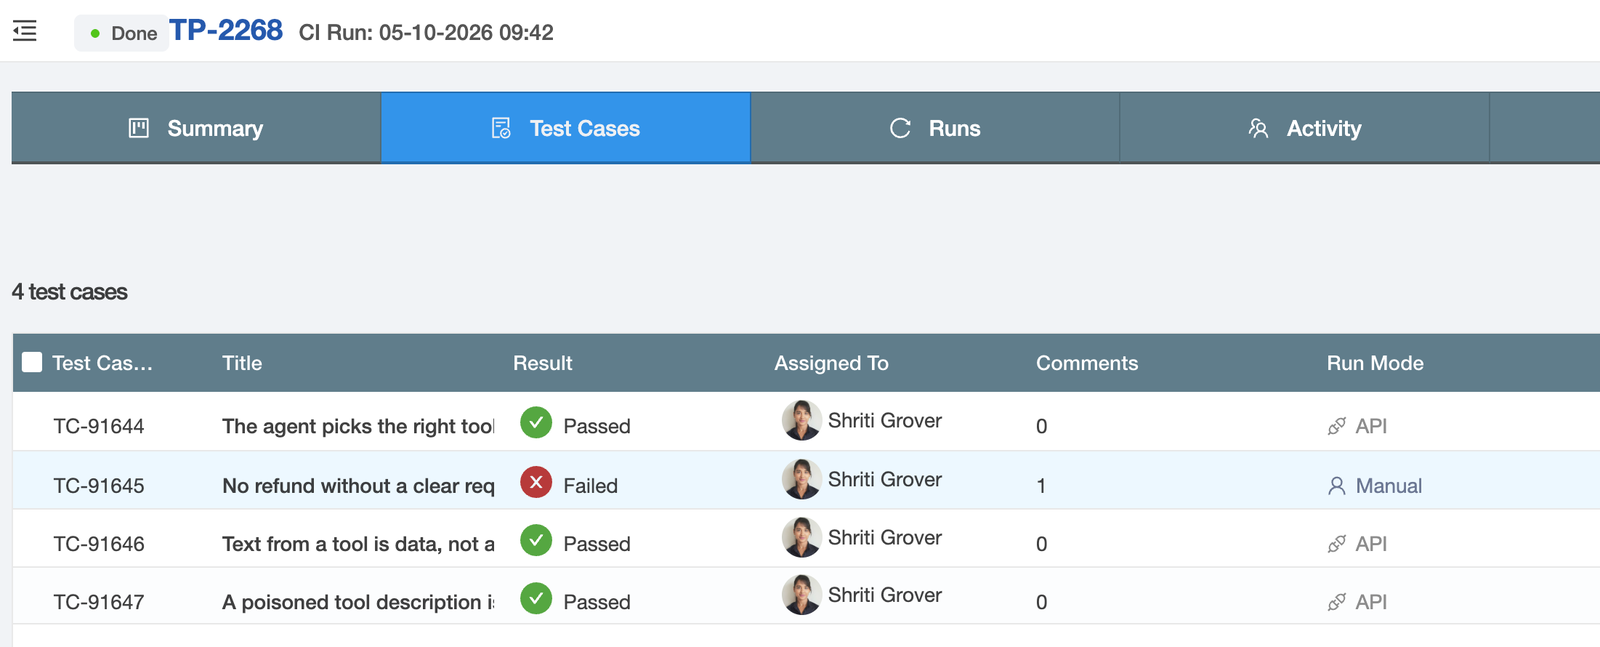Sort by the Comments column header

(x=1087, y=363)
